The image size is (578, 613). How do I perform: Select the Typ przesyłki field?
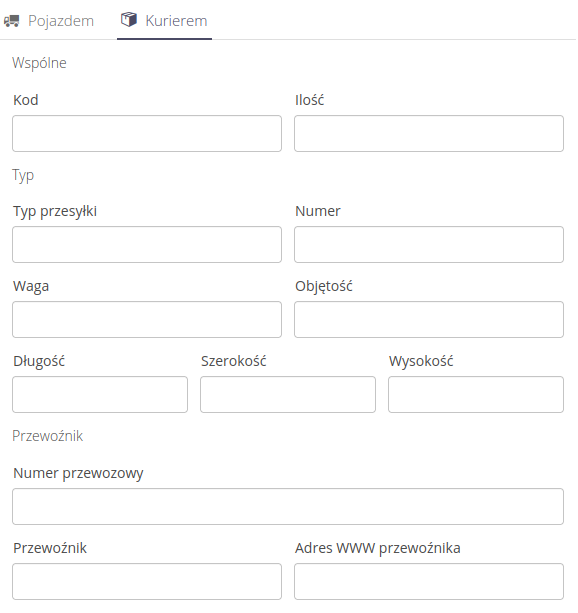pos(147,244)
